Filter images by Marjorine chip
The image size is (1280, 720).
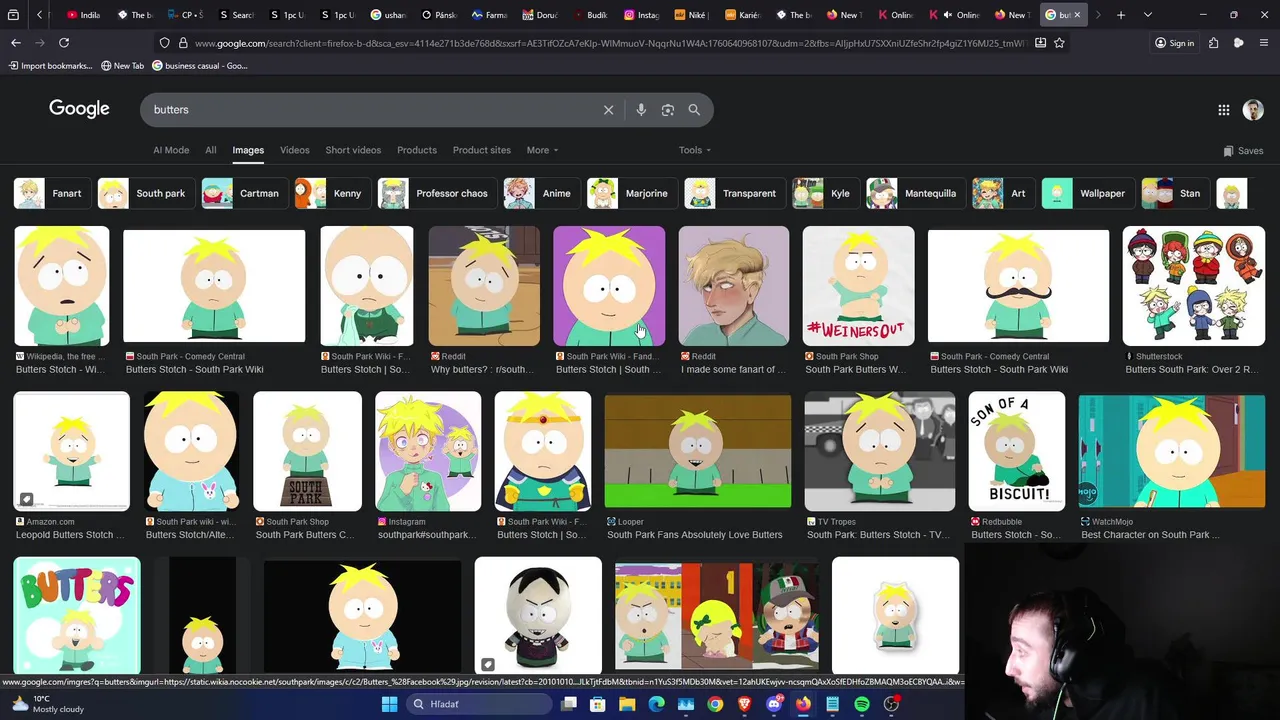click(x=632, y=193)
